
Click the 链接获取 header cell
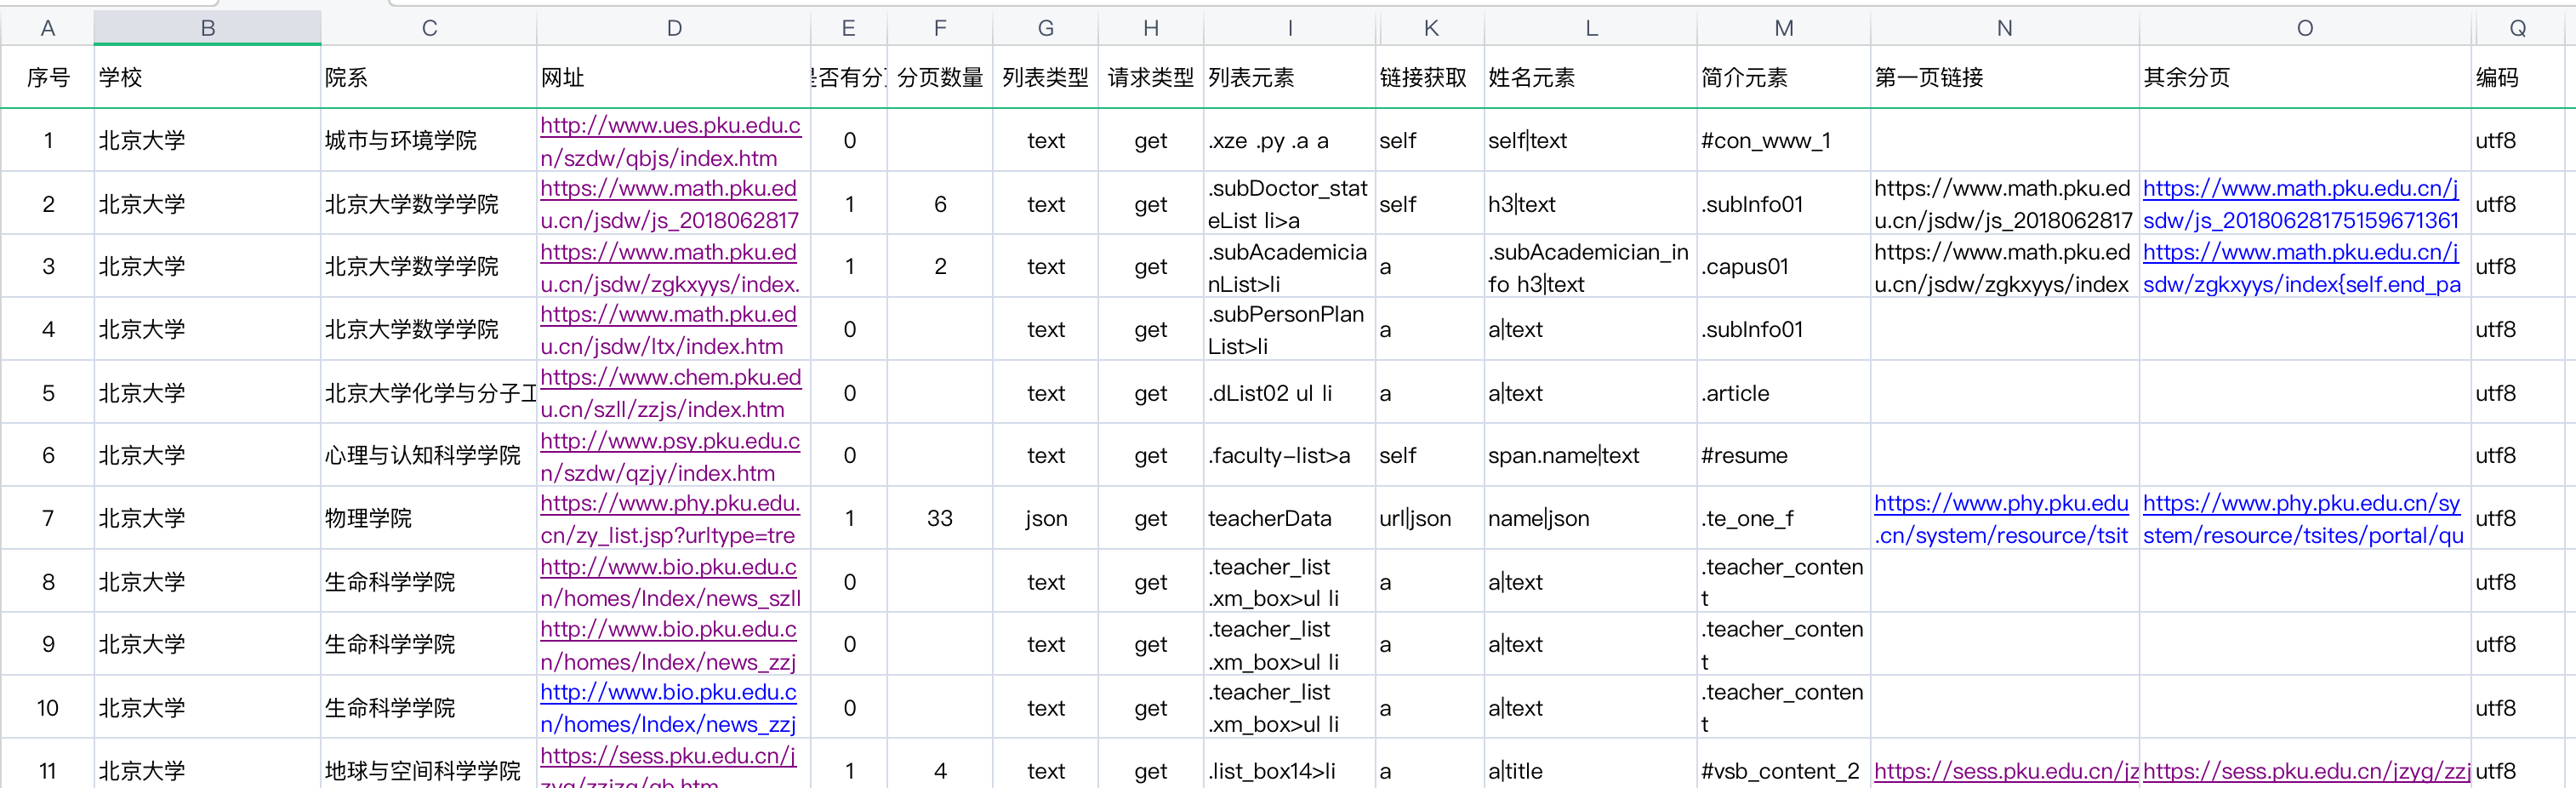coord(1430,77)
